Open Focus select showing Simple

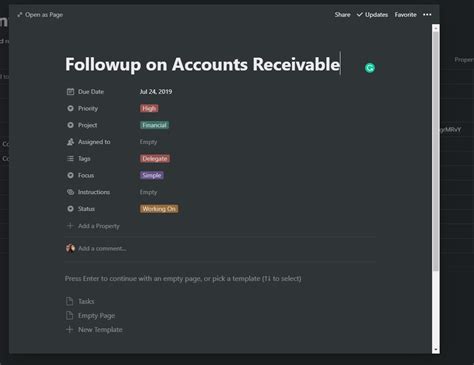click(152, 175)
